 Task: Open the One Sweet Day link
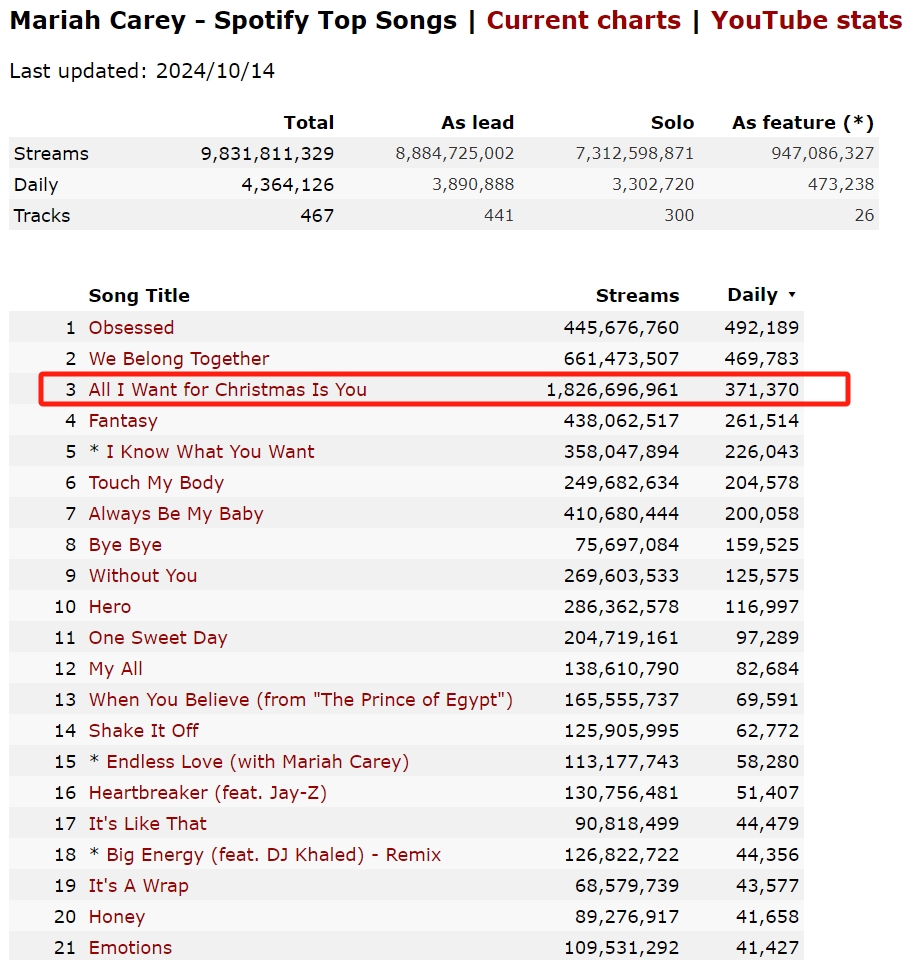158,638
